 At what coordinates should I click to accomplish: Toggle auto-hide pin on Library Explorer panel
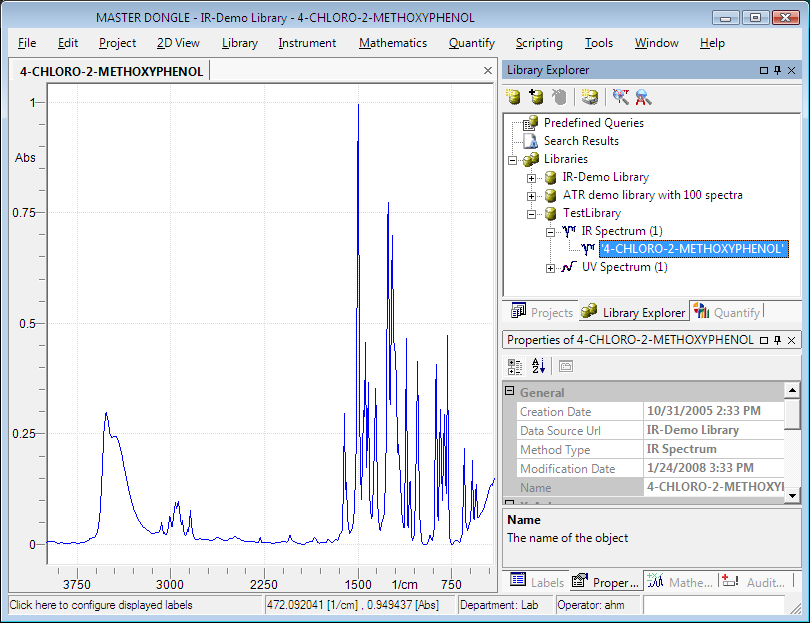[x=777, y=71]
